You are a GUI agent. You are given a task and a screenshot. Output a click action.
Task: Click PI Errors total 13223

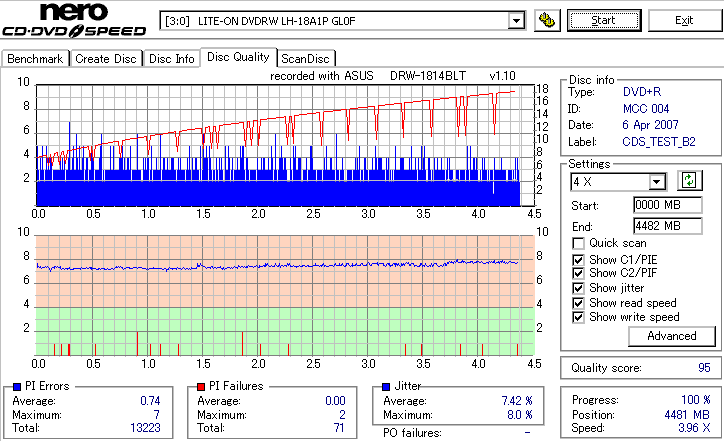(145, 428)
